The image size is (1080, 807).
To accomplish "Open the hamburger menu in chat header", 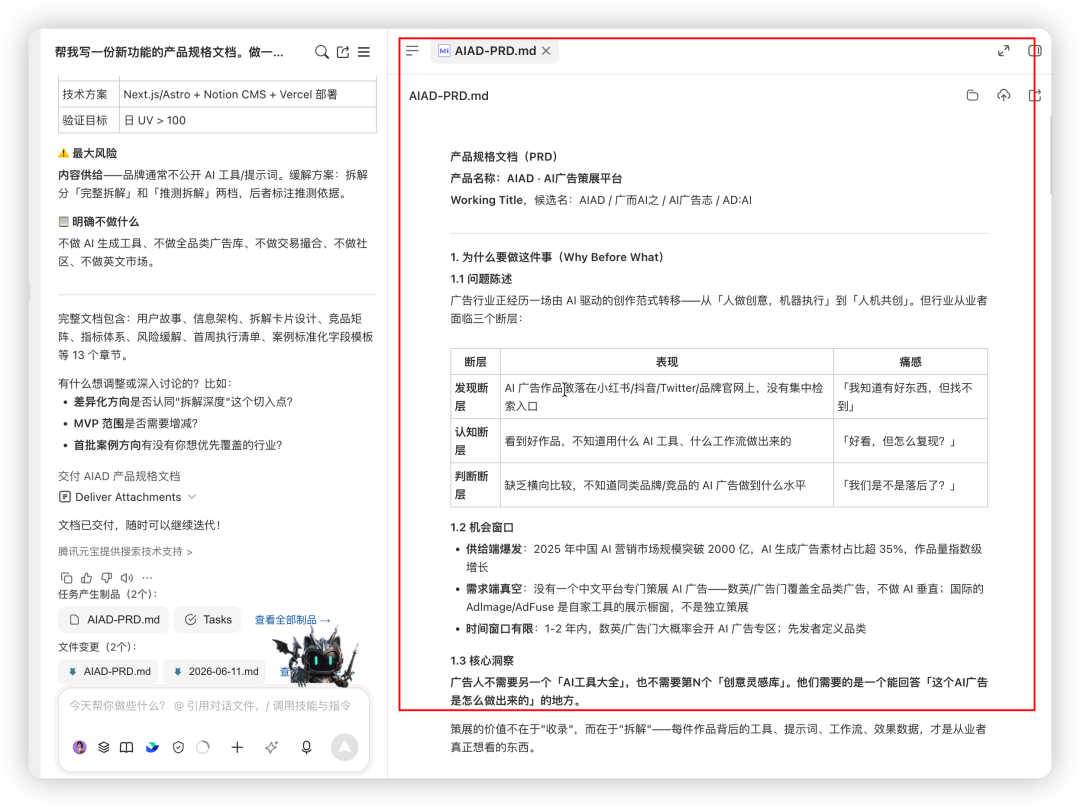I will 364,52.
